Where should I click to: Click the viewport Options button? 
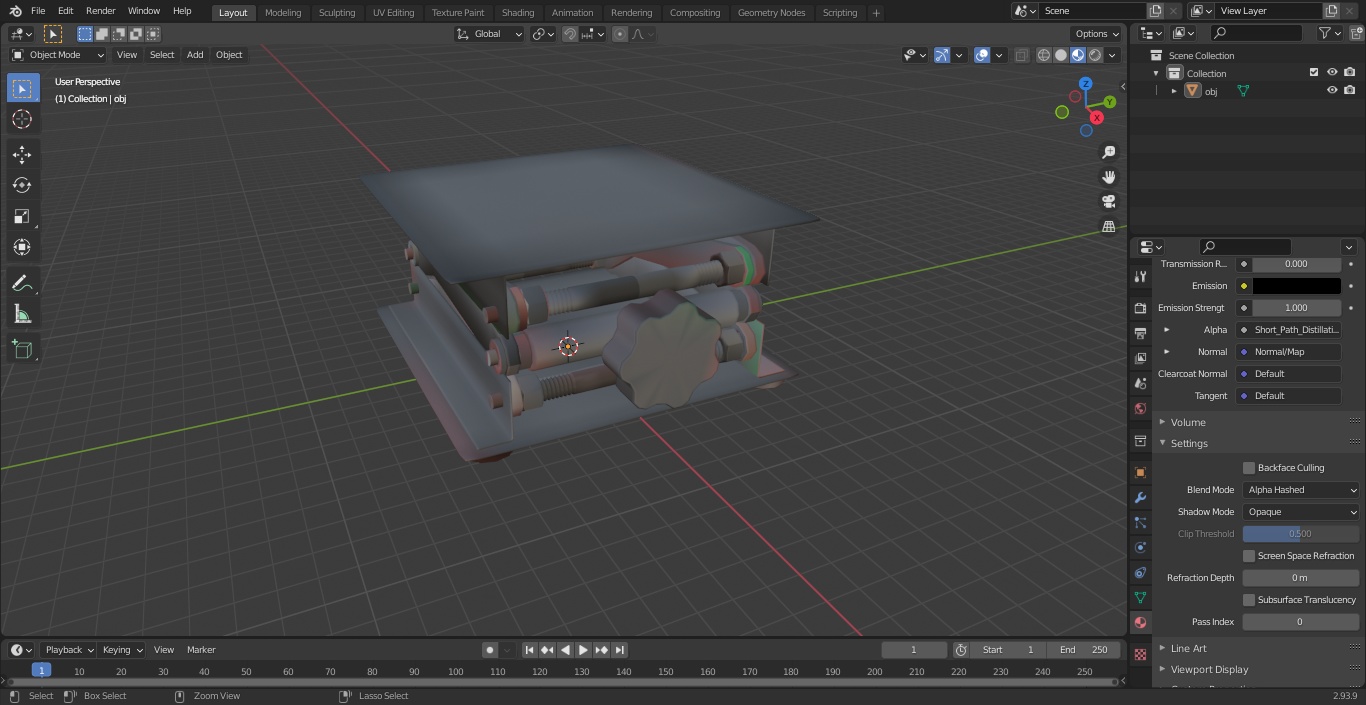point(1097,34)
